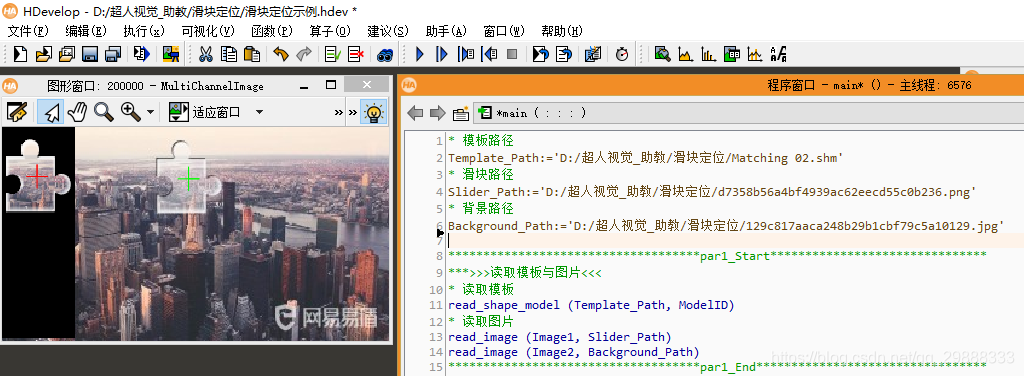Reset program execution icon
Image resolution: width=1024 pixels, height=376 pixels.
pyautogui.click(x=541, y=54)
